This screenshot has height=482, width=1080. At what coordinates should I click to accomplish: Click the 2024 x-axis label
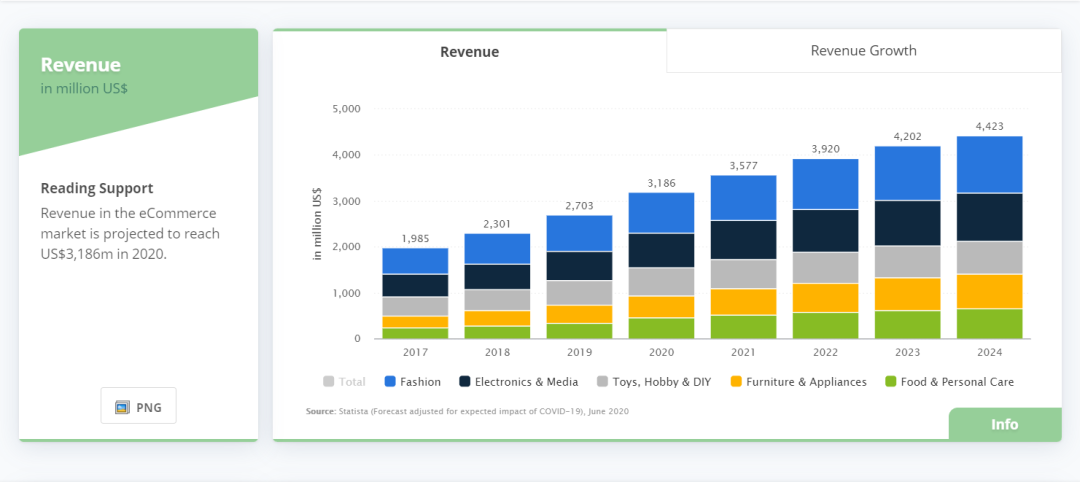pyautogui.click(x=989, y=352)
